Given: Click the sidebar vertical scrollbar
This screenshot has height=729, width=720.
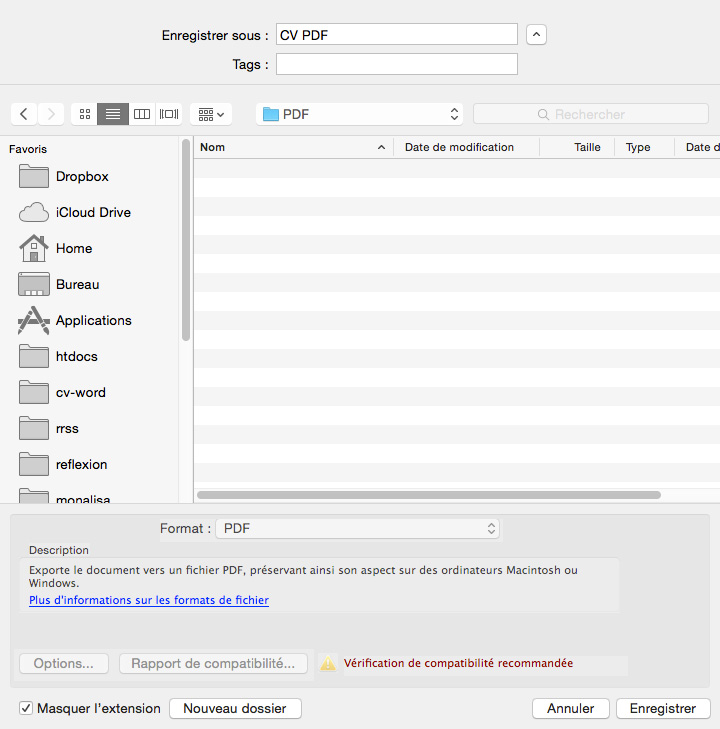Looking at the screenshot, I should 186,240.
